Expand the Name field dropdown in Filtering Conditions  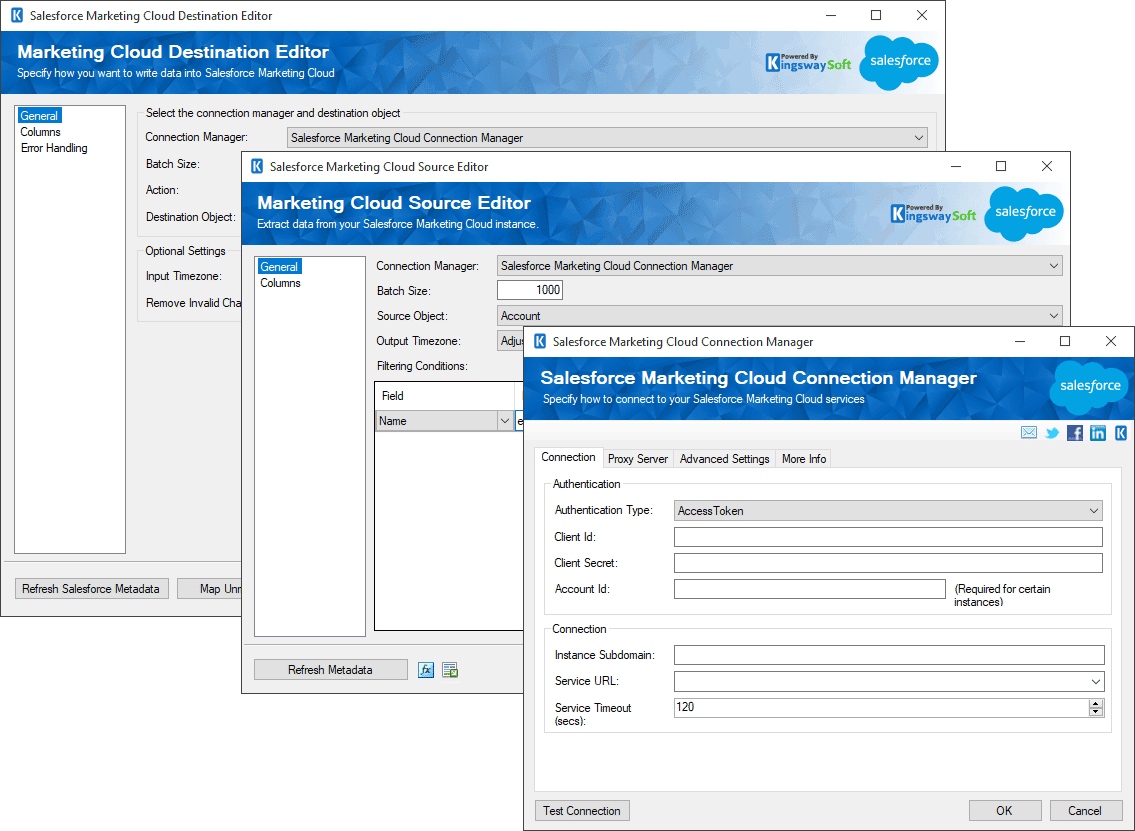pyautogui.click(x=505, y=421)
